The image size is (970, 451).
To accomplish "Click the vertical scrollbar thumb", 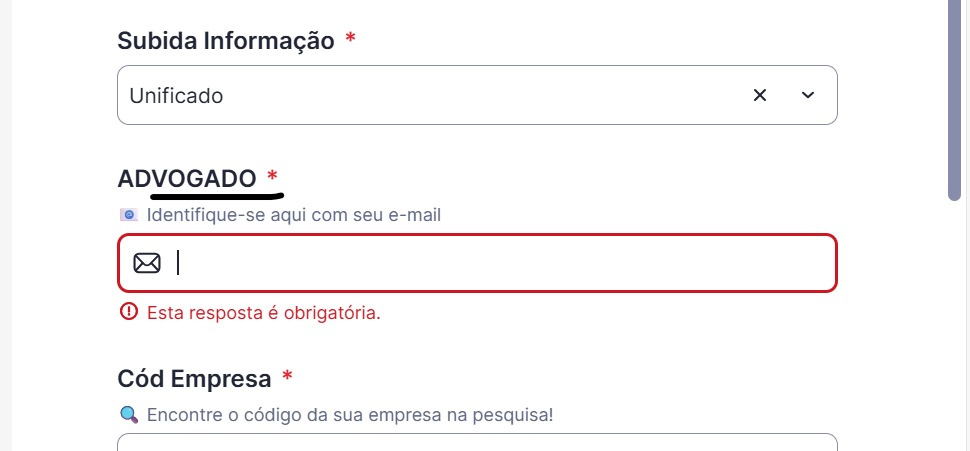I will click(x=955, y=99).
